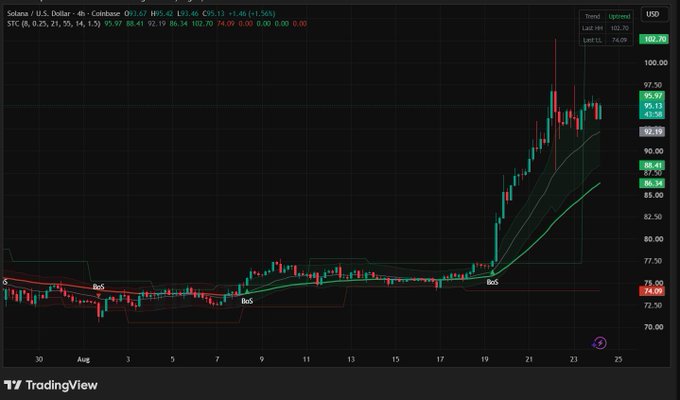Screen dimensions: 680x400
Task: Click the 43:58 candle countdown label
Action: point(653,115)
